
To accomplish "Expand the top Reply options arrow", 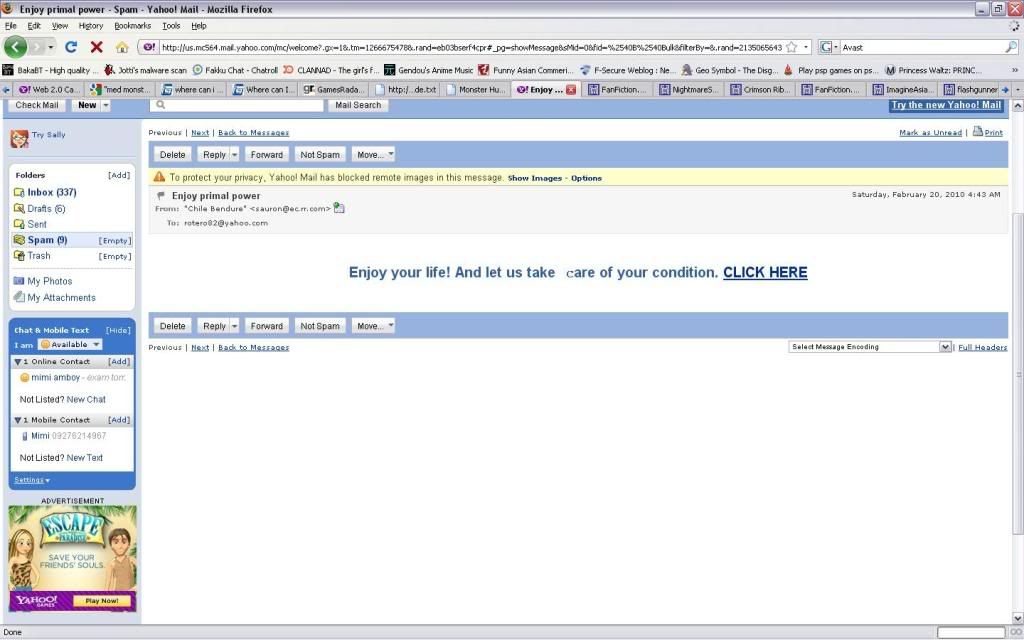I will pos(234,155).
